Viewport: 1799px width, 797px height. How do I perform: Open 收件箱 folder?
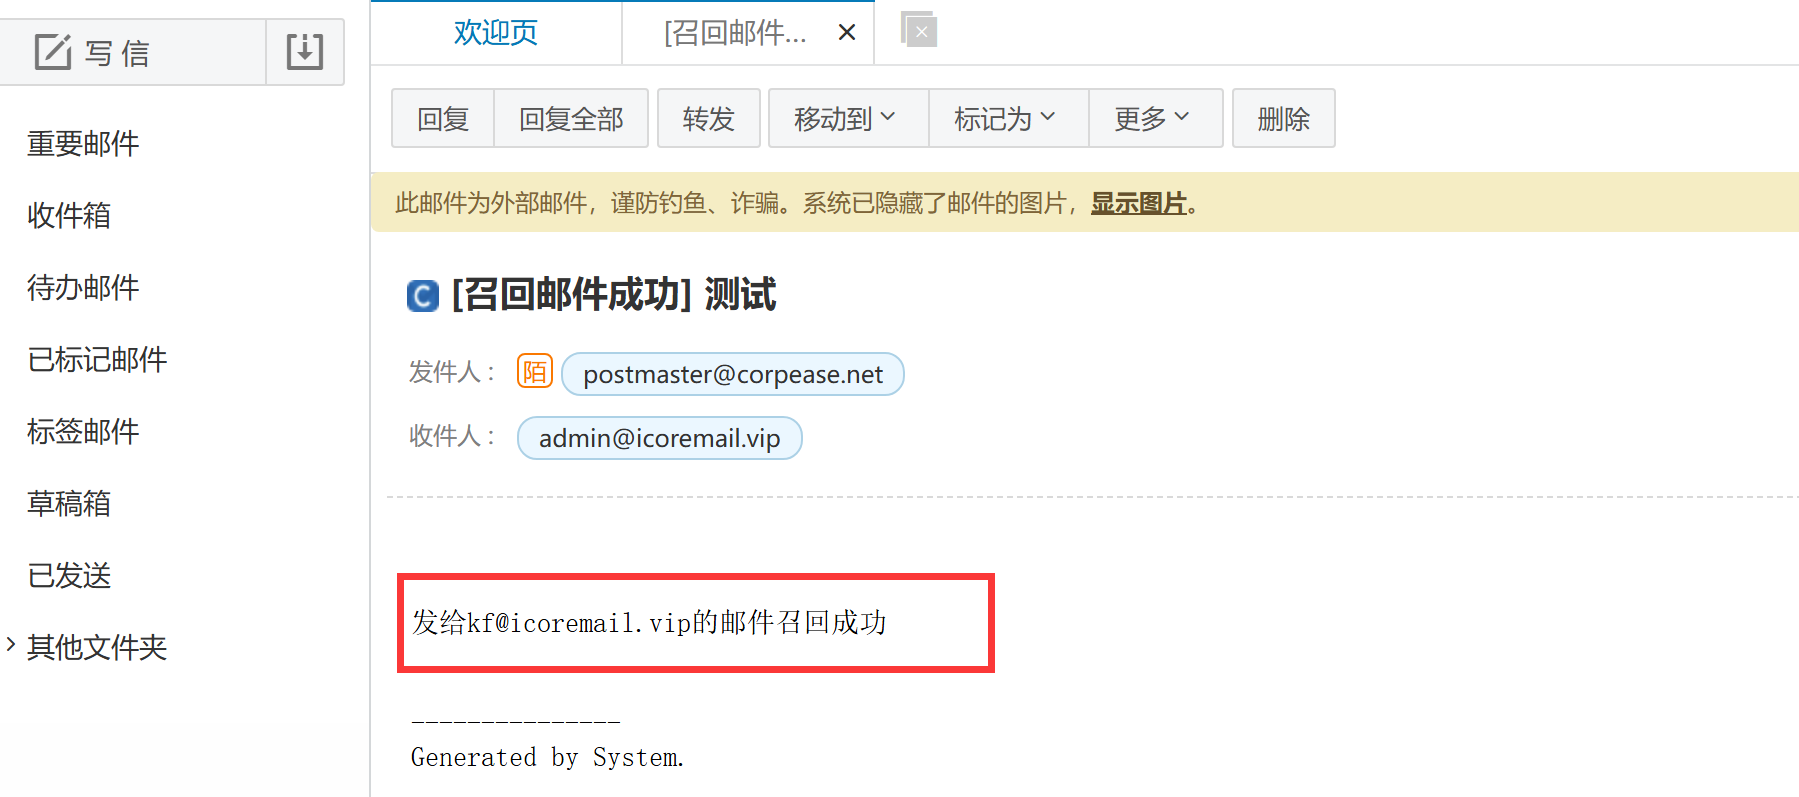[69, 215]
